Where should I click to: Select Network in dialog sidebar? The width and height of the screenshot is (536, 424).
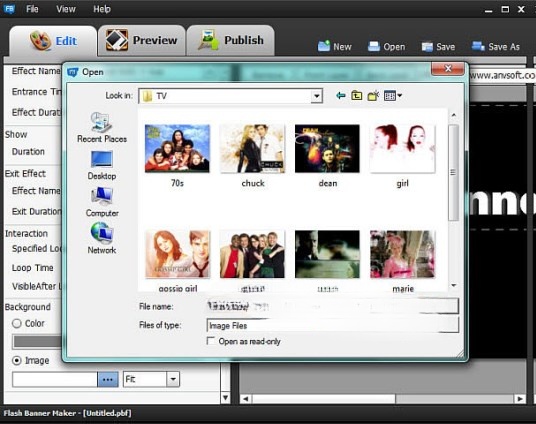click(x=102, y=239)
